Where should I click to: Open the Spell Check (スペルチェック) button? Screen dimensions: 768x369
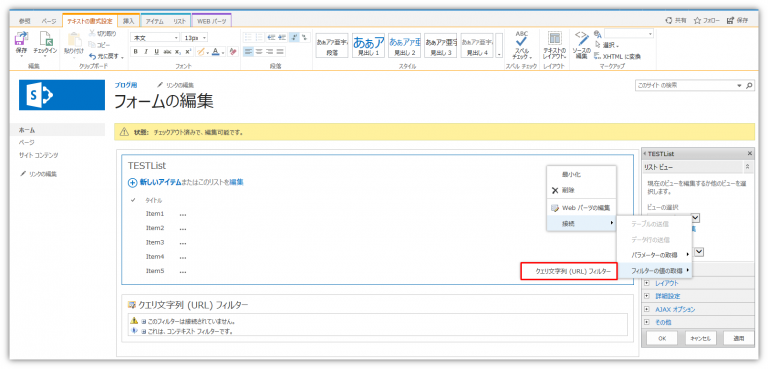[x=522, y=45]
